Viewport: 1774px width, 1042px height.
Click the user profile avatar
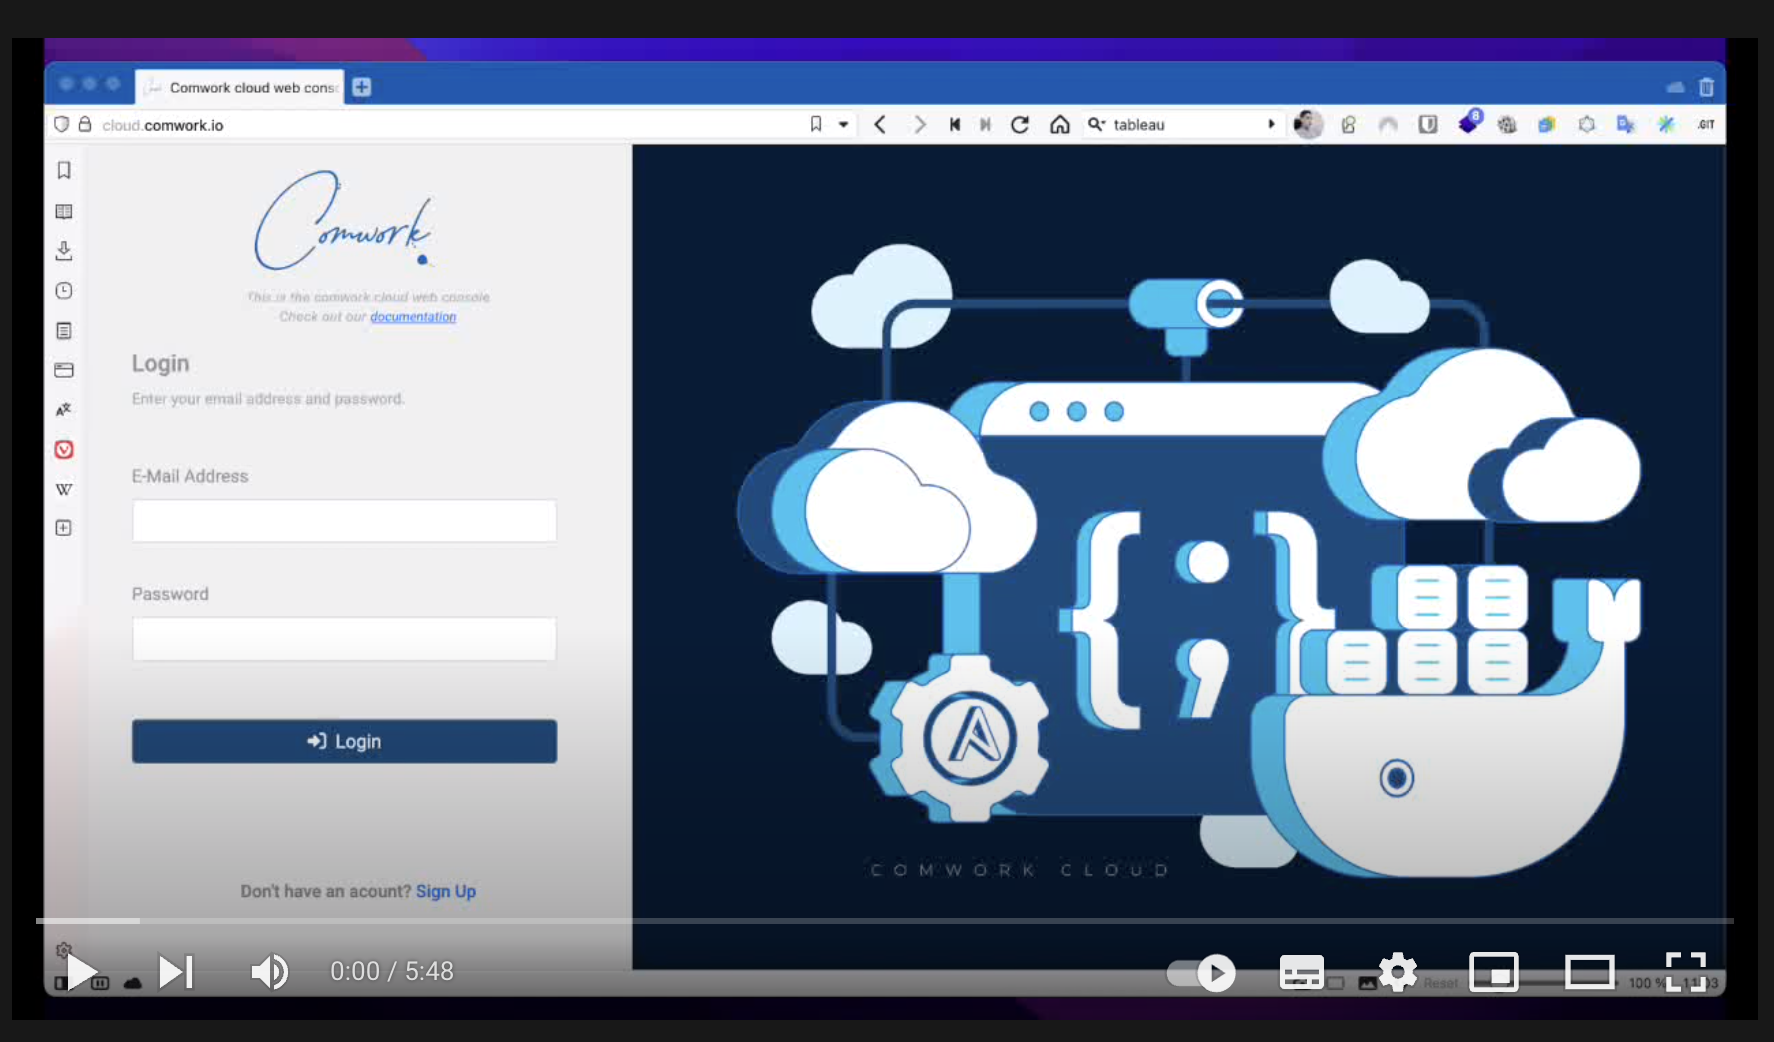coord(1308,124)
